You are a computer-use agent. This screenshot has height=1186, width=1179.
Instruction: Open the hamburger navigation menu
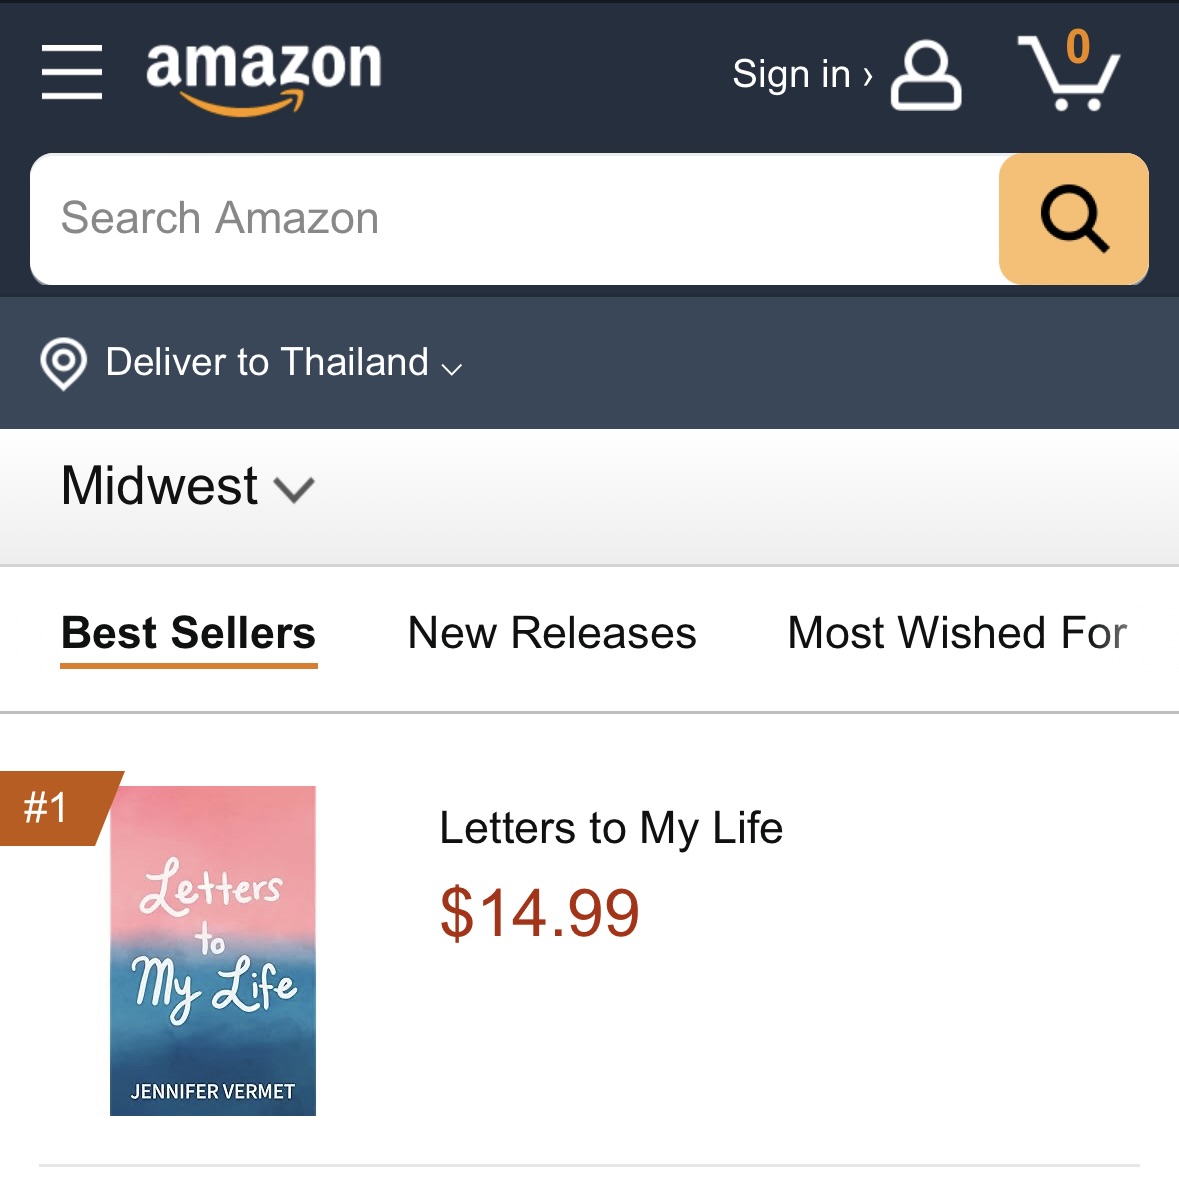click(x=72, y=72)
